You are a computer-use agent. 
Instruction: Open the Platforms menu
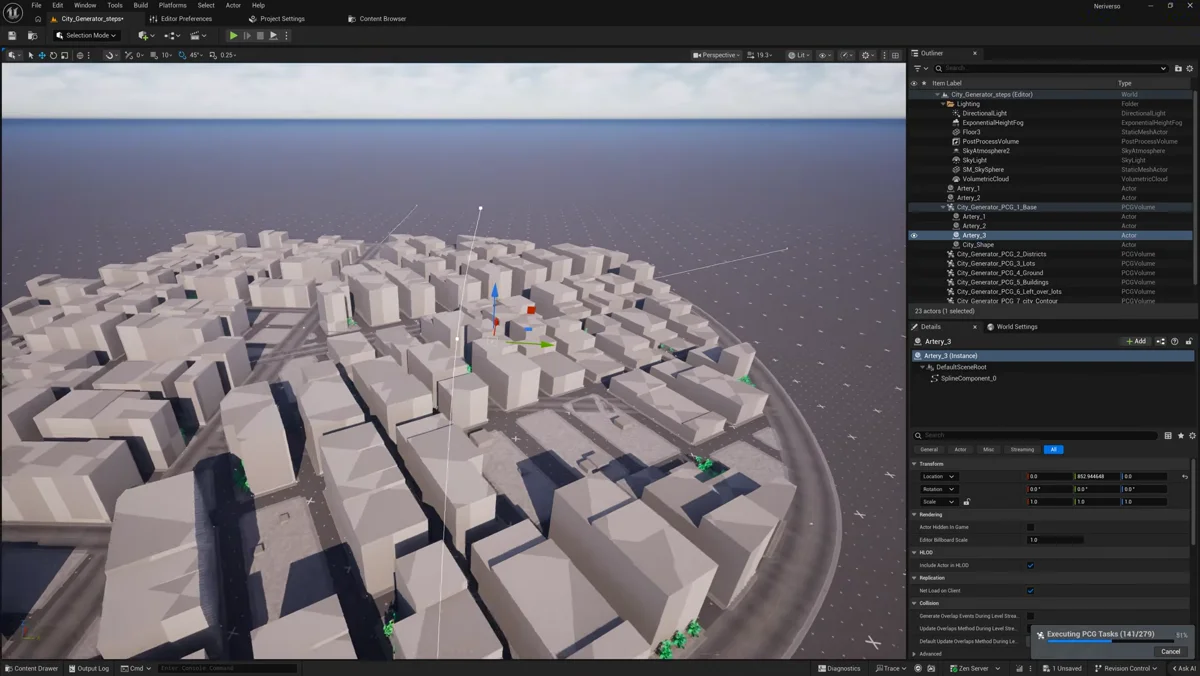click(x=173, y=5)
